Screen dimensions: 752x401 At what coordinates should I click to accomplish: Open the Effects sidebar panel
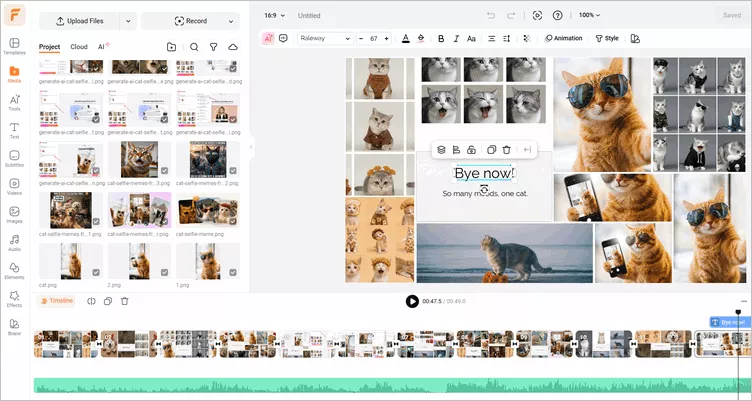tap(14, 299)
